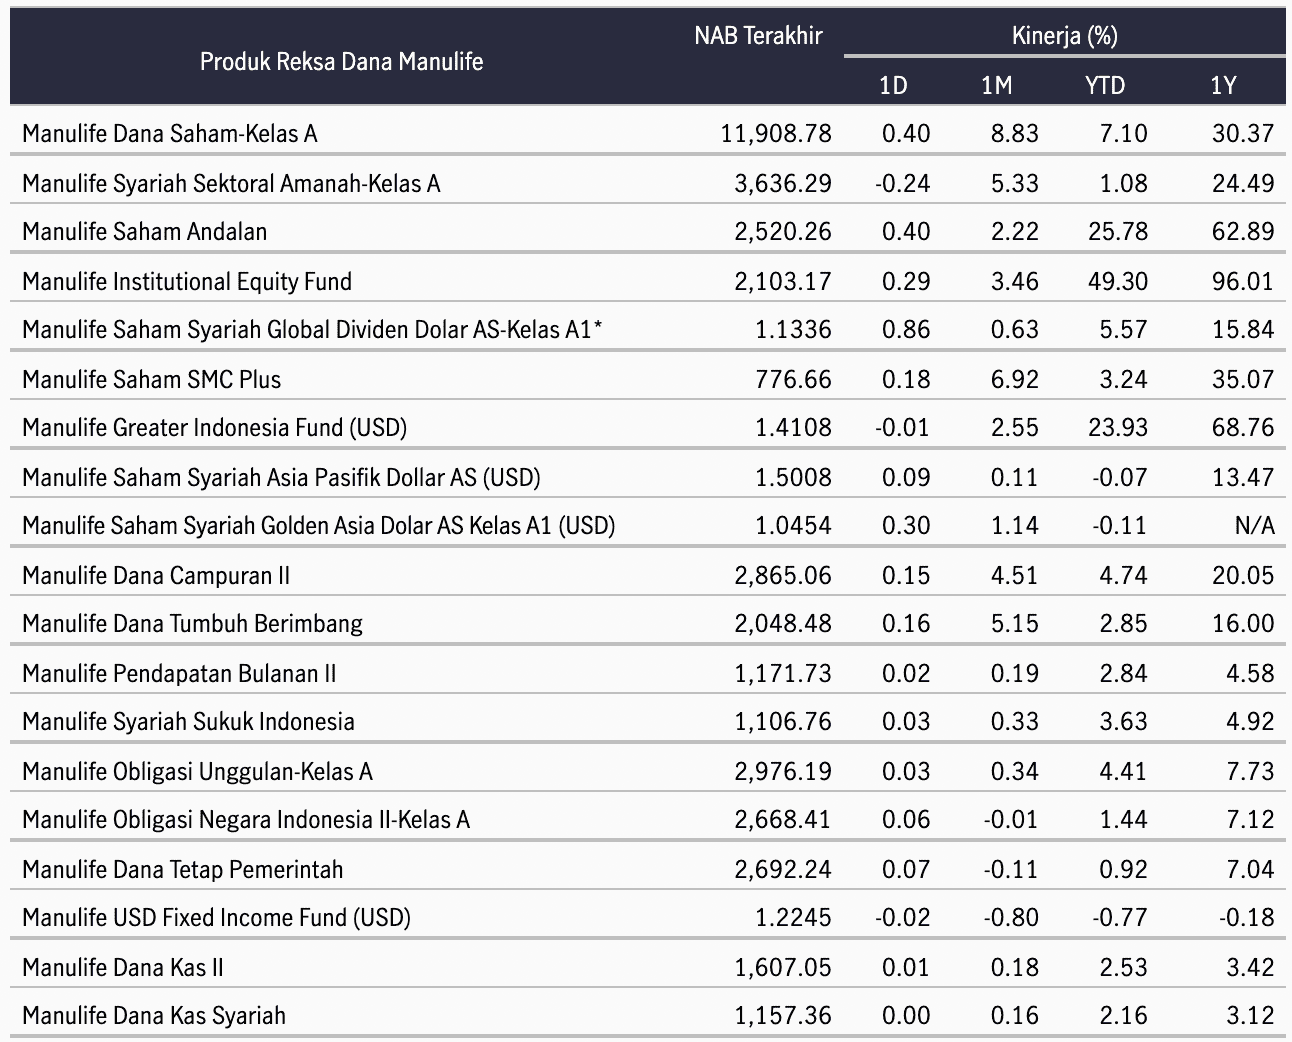Open Manulife Institutional Equity Fund
Screen dimensions: 1292x1042
click(187, 282)
